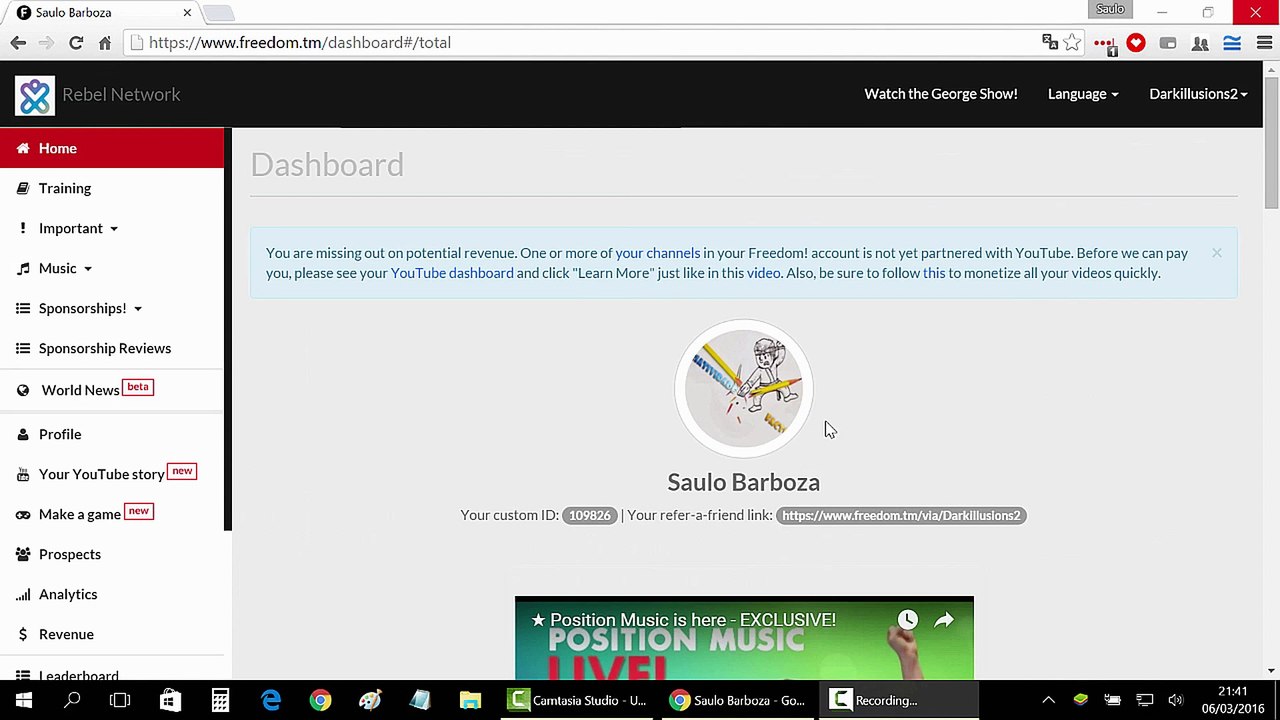The image size is (1280, 720).
Task: Click the gamepad icon beside Make a game
Action: tap(23, 514)
